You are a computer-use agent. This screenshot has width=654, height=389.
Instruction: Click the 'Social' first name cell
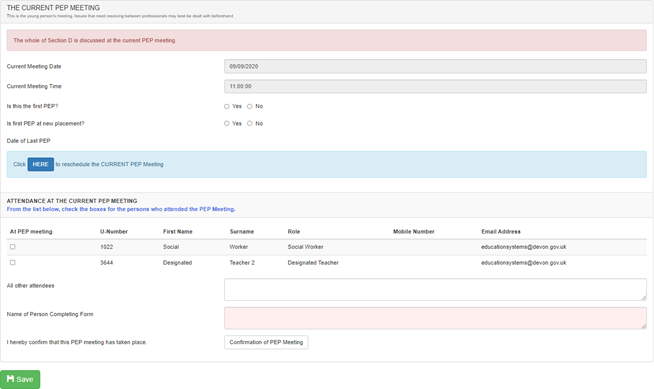click(x=171, y=247)
